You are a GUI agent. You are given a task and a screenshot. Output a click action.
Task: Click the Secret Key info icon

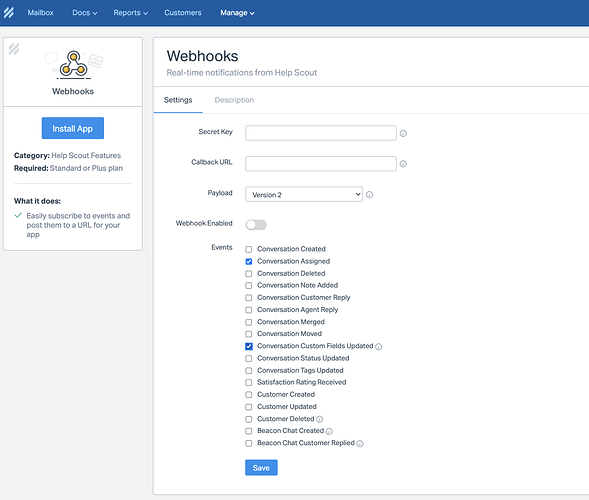(x=403, y=133)
